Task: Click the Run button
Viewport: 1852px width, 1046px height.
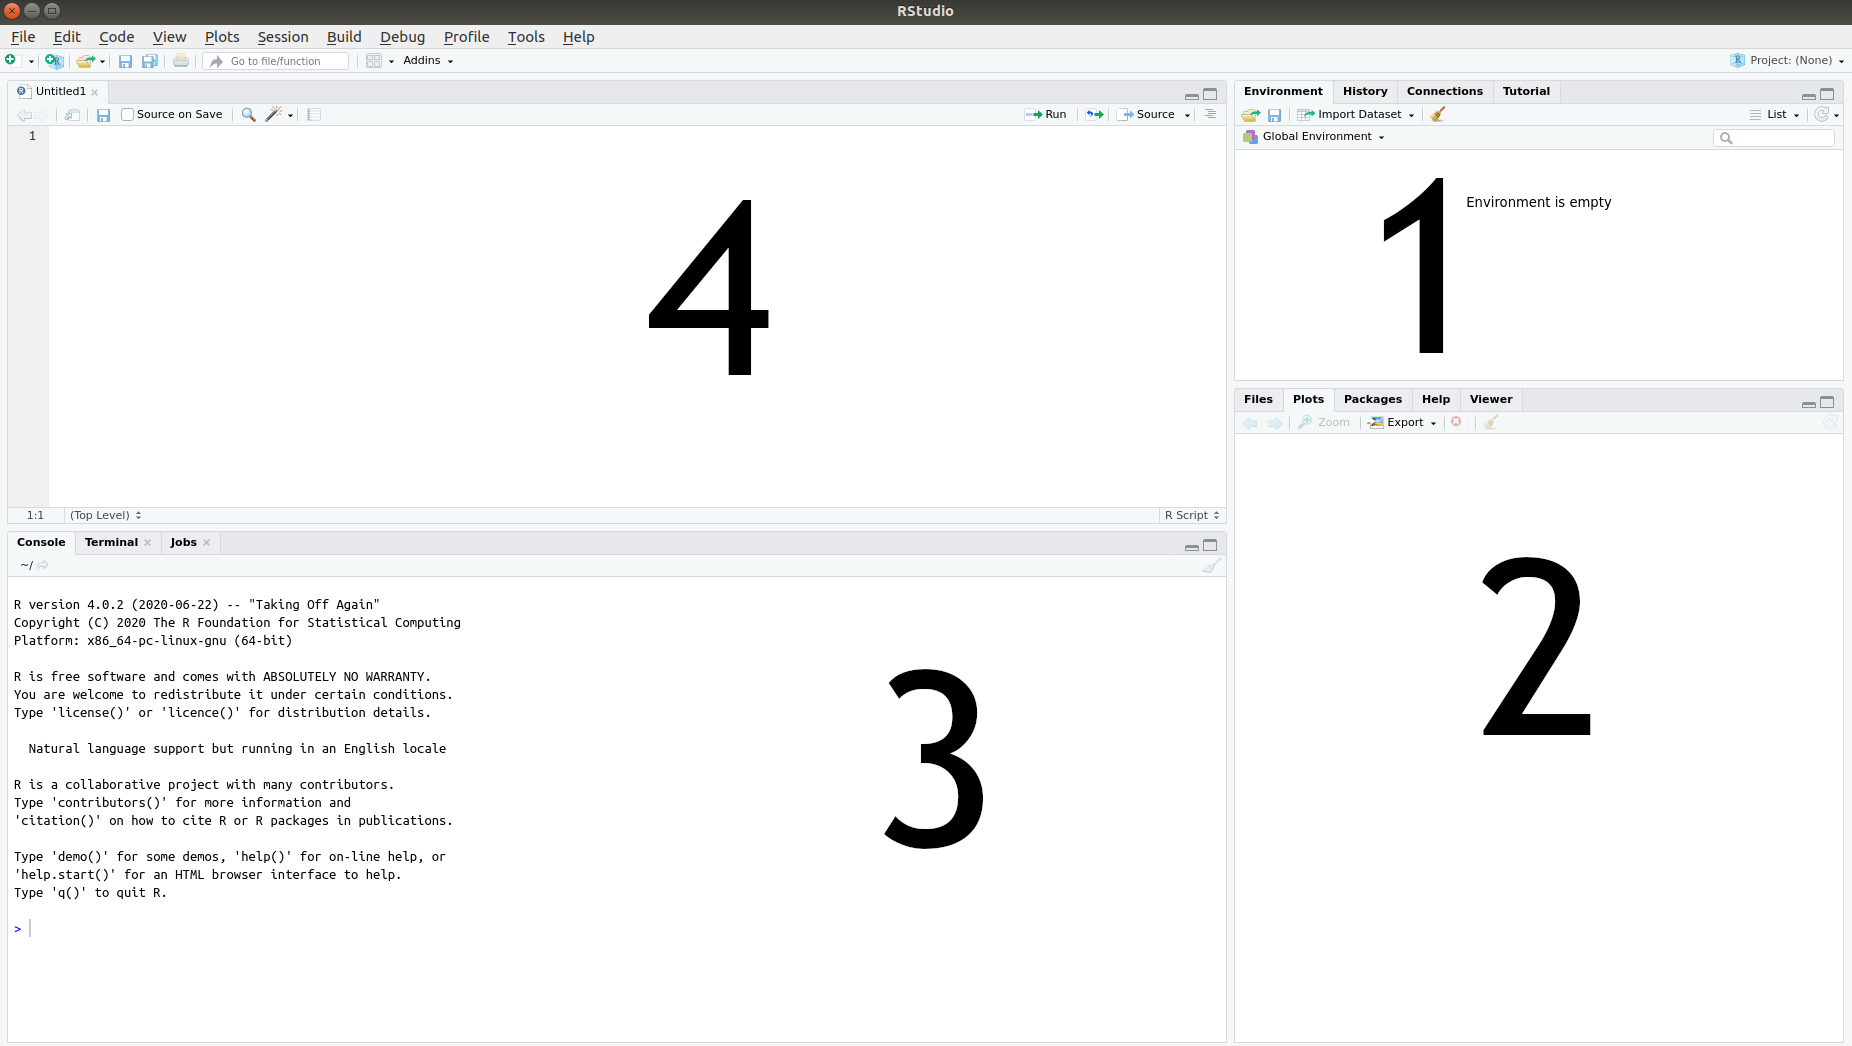Action: (x=1046, y=115)
